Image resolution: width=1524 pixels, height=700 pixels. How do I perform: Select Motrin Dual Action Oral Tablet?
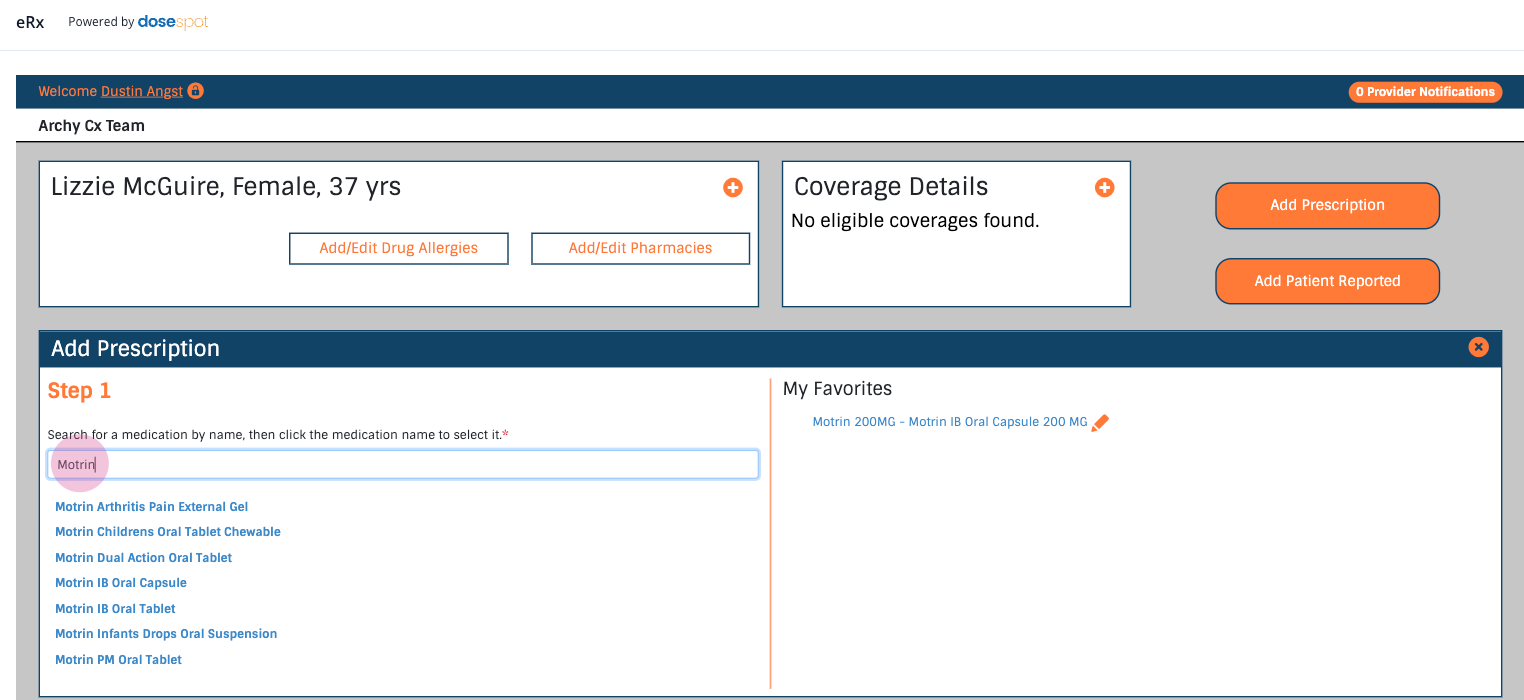(x=144, y=558)
